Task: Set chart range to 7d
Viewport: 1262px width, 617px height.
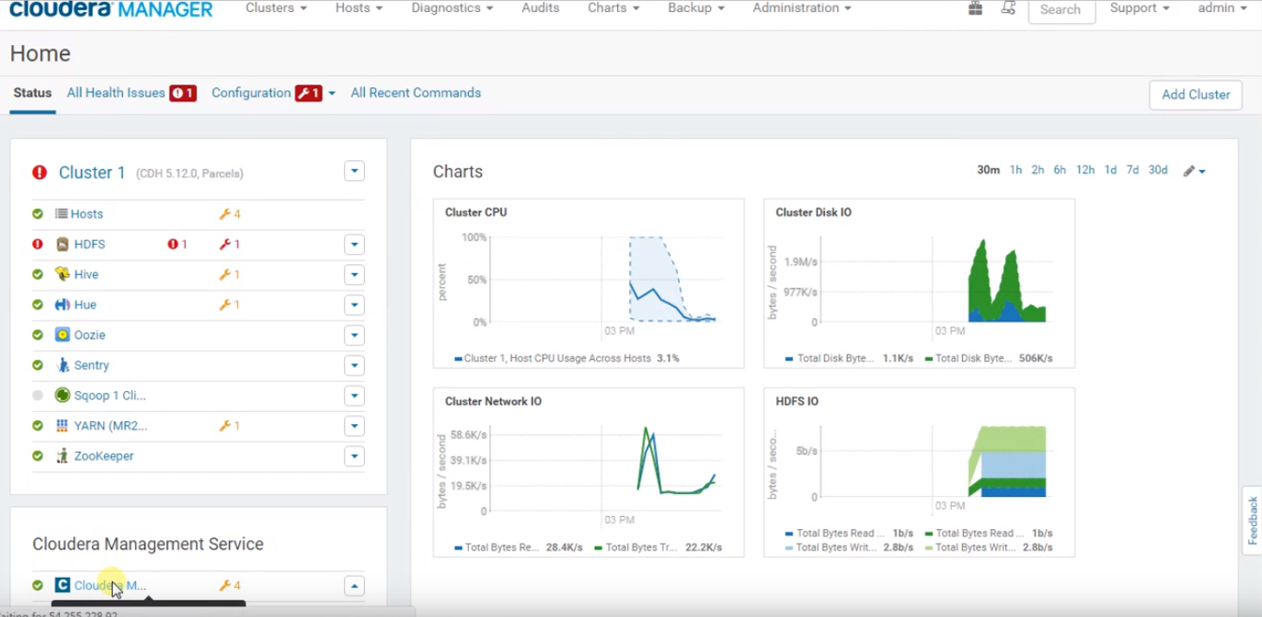Action: [1132, 170]
